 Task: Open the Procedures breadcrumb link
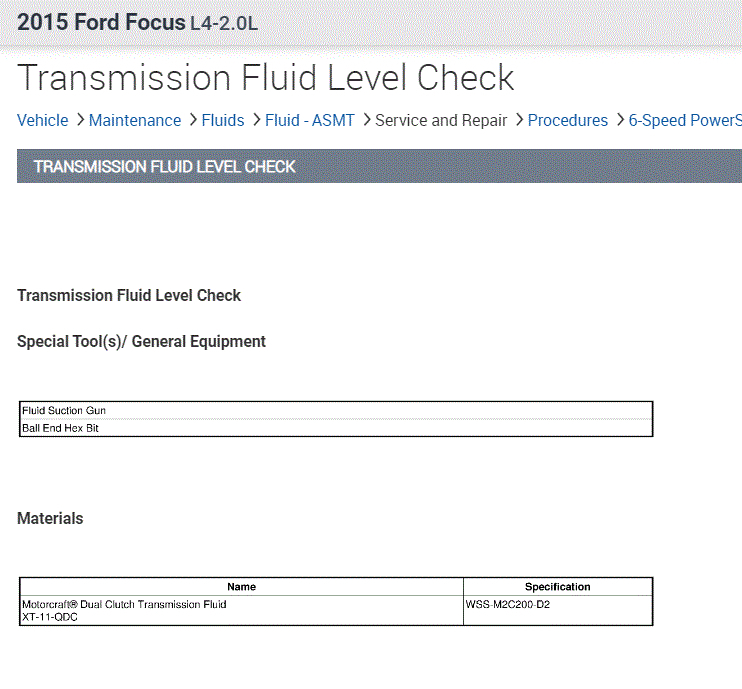[x=568, y=121]
